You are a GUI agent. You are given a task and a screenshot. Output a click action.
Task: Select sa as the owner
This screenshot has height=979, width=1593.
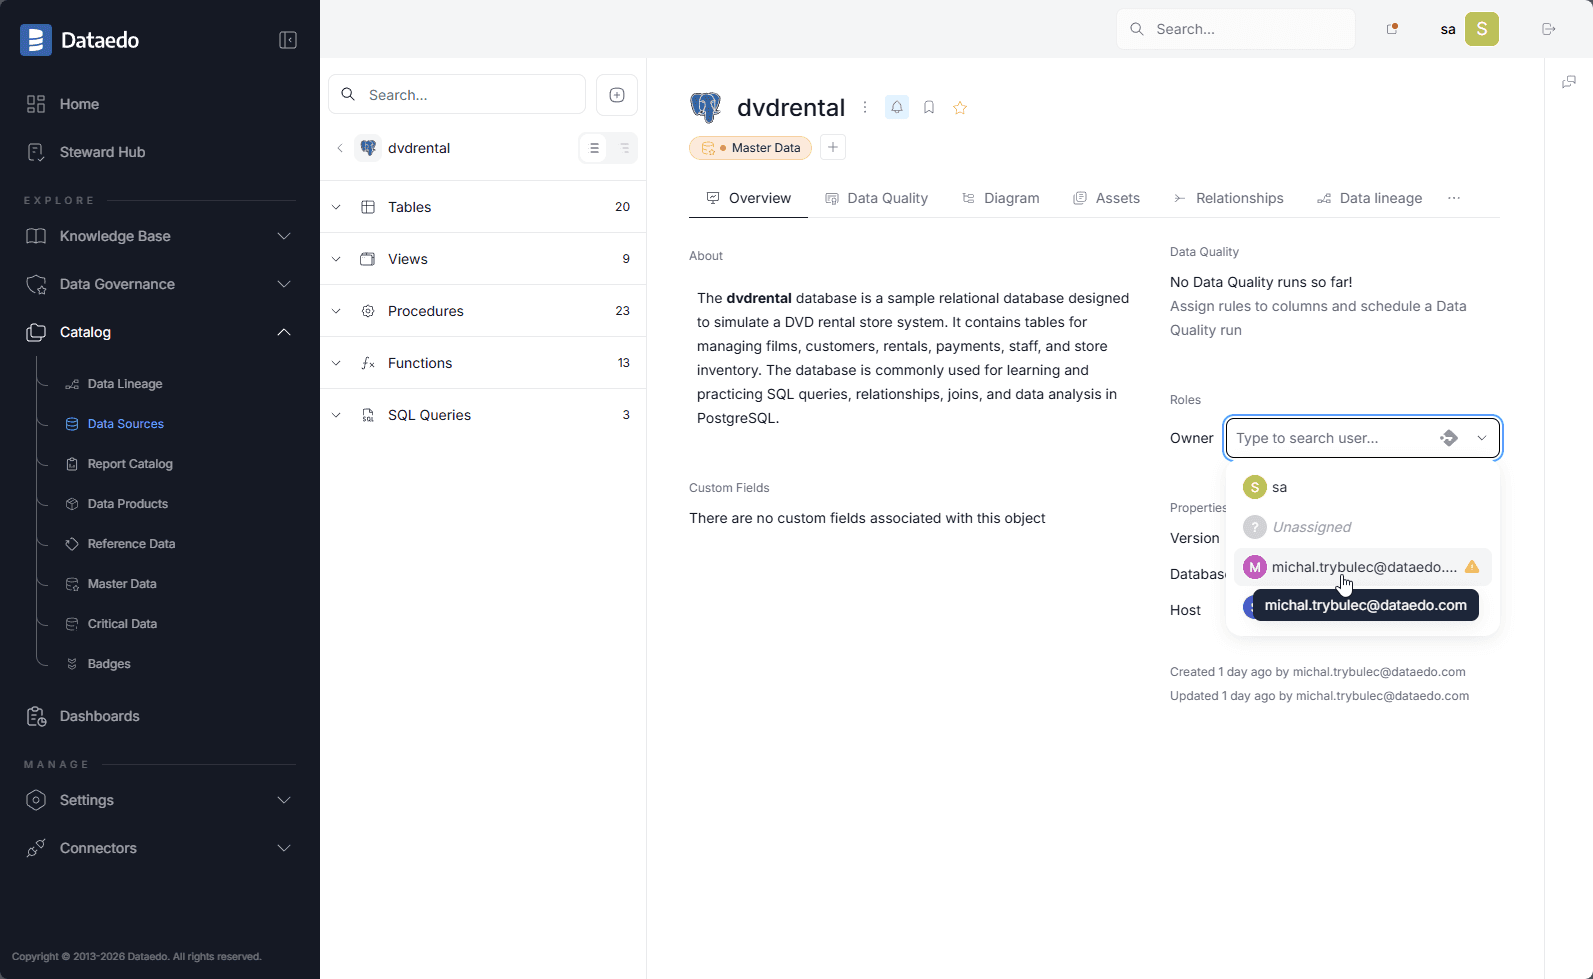click(1363, 487)
